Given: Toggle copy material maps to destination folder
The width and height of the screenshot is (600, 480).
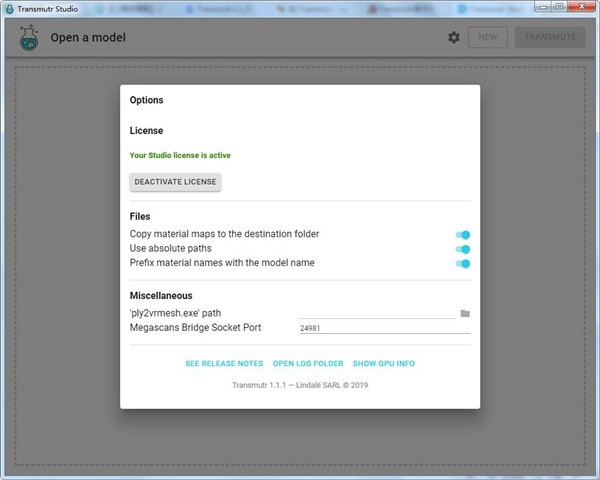Looking at the screenshot, I should (462, 235).
